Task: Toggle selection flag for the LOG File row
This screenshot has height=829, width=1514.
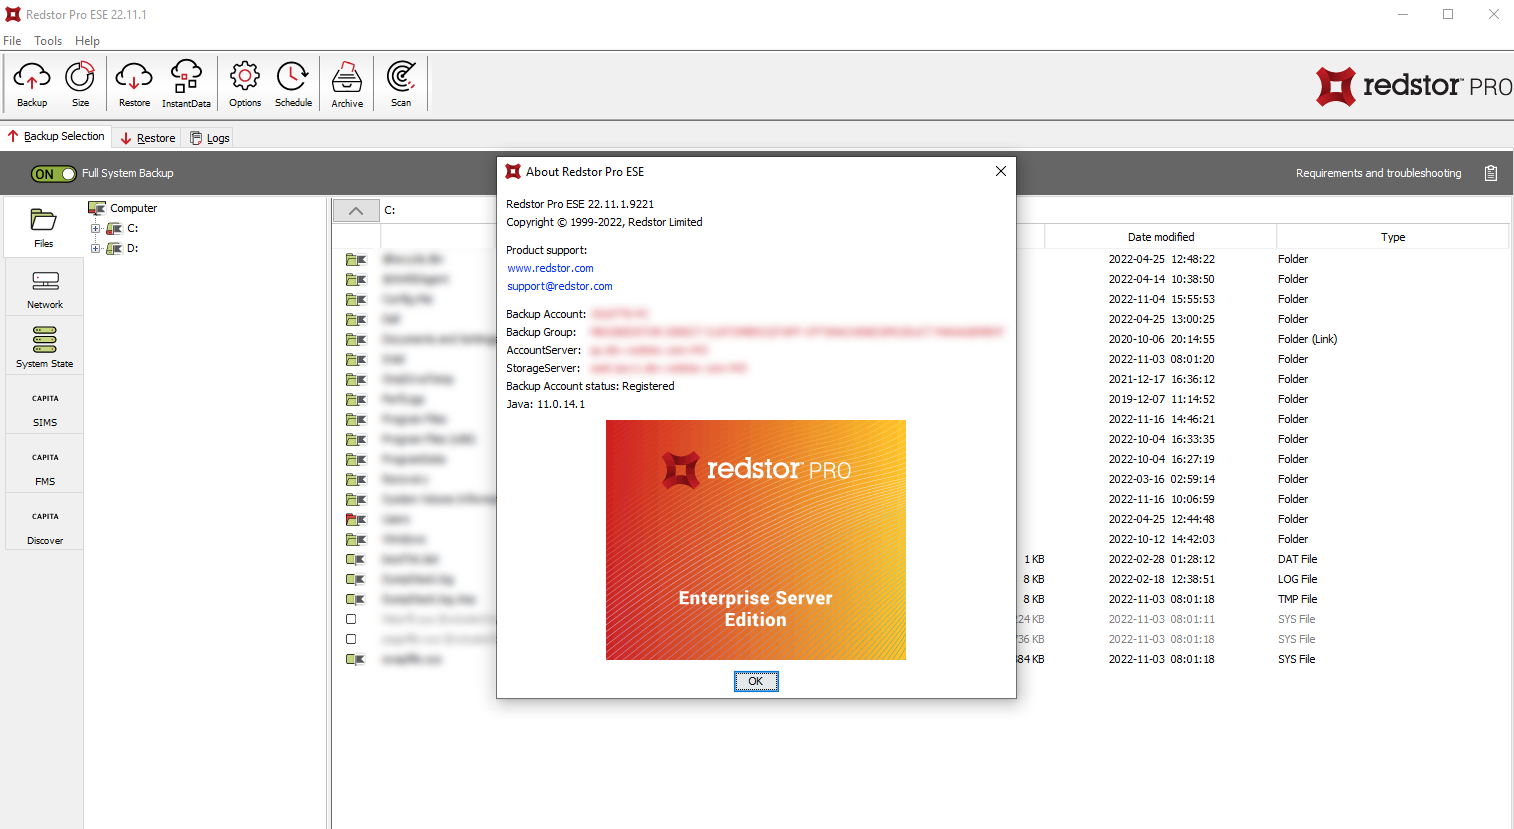Action: coord(356,579)
